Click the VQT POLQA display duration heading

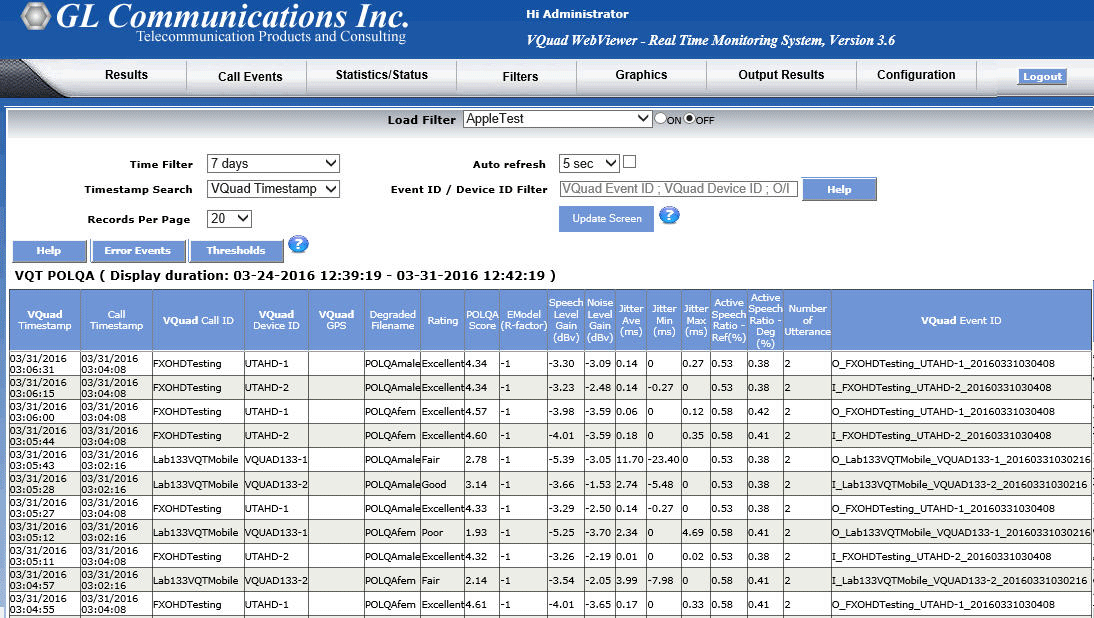285,276
